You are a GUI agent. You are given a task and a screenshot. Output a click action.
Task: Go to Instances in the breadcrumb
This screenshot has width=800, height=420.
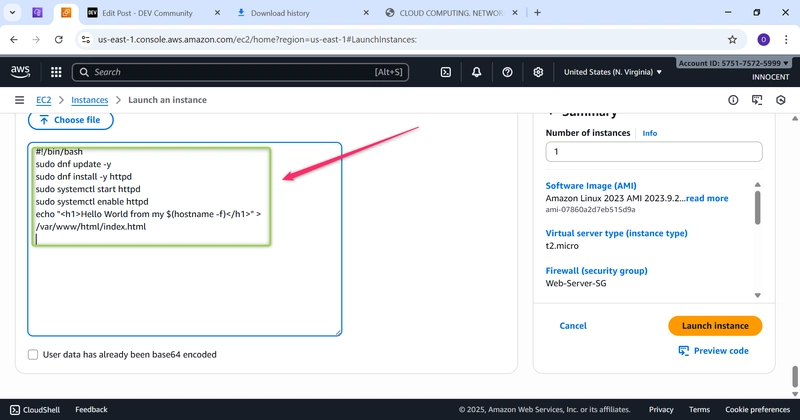tap(90, 100)
